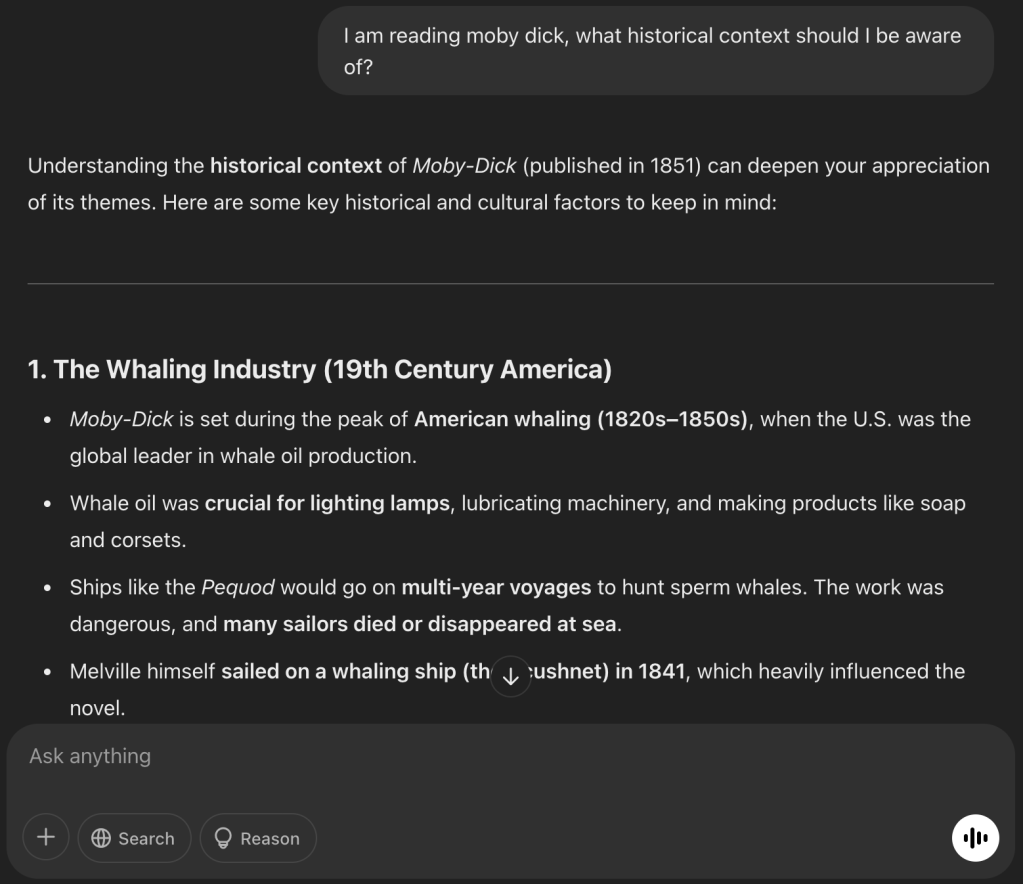The width and height of the screenshot is (1023, 884).
Task: Click the horizontal divider below the intro
Action: (x=510, y=284)
